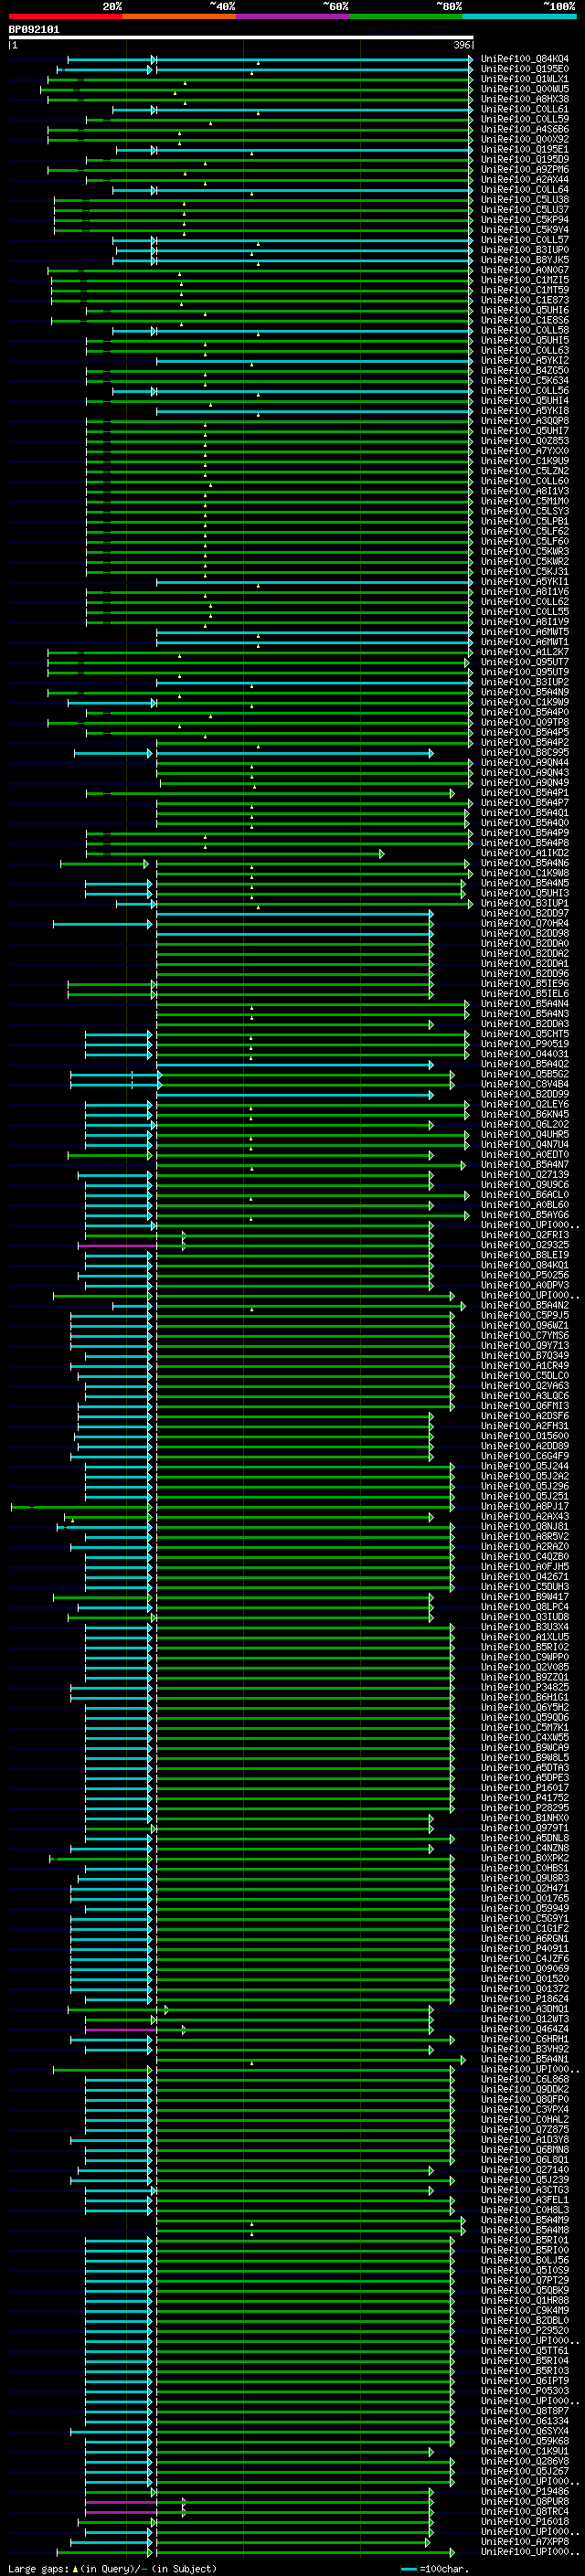
Task: Select UniRef100_P34825 label
Action: (525, 1688)
